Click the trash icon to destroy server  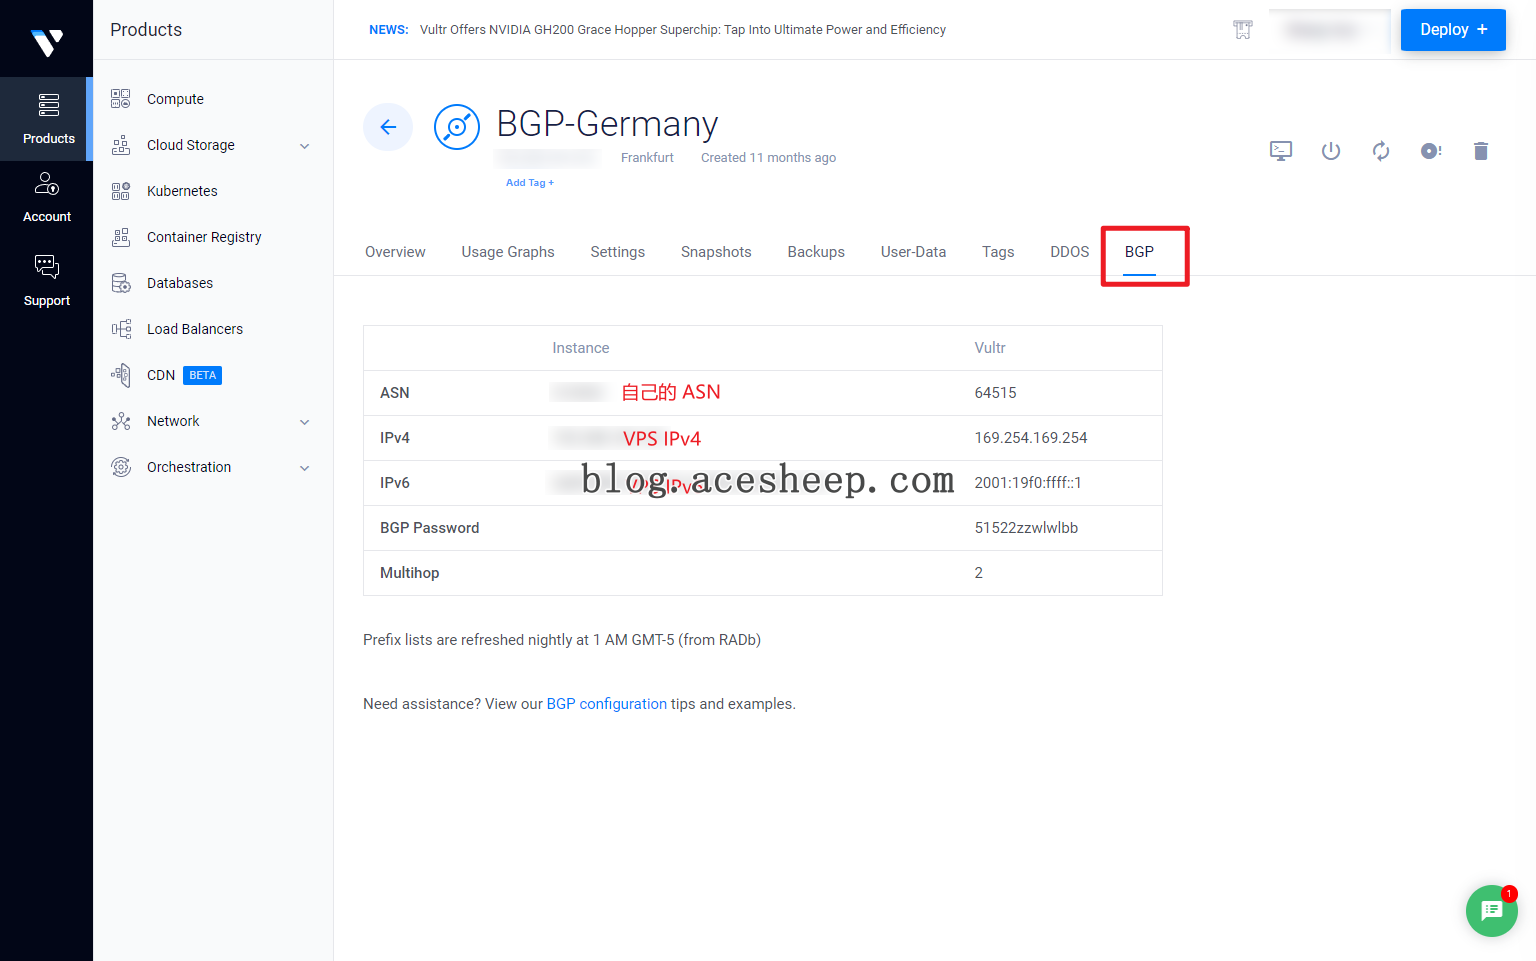point(1481,151)
